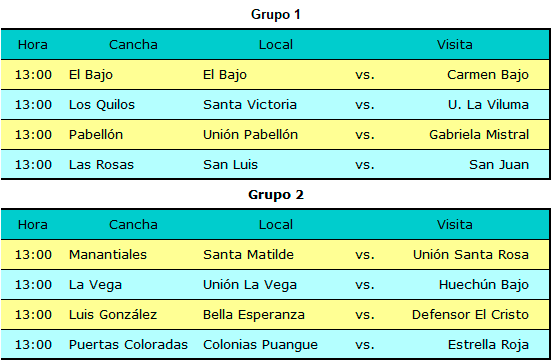Select the Los Quilos field cell

coord(102,105)
